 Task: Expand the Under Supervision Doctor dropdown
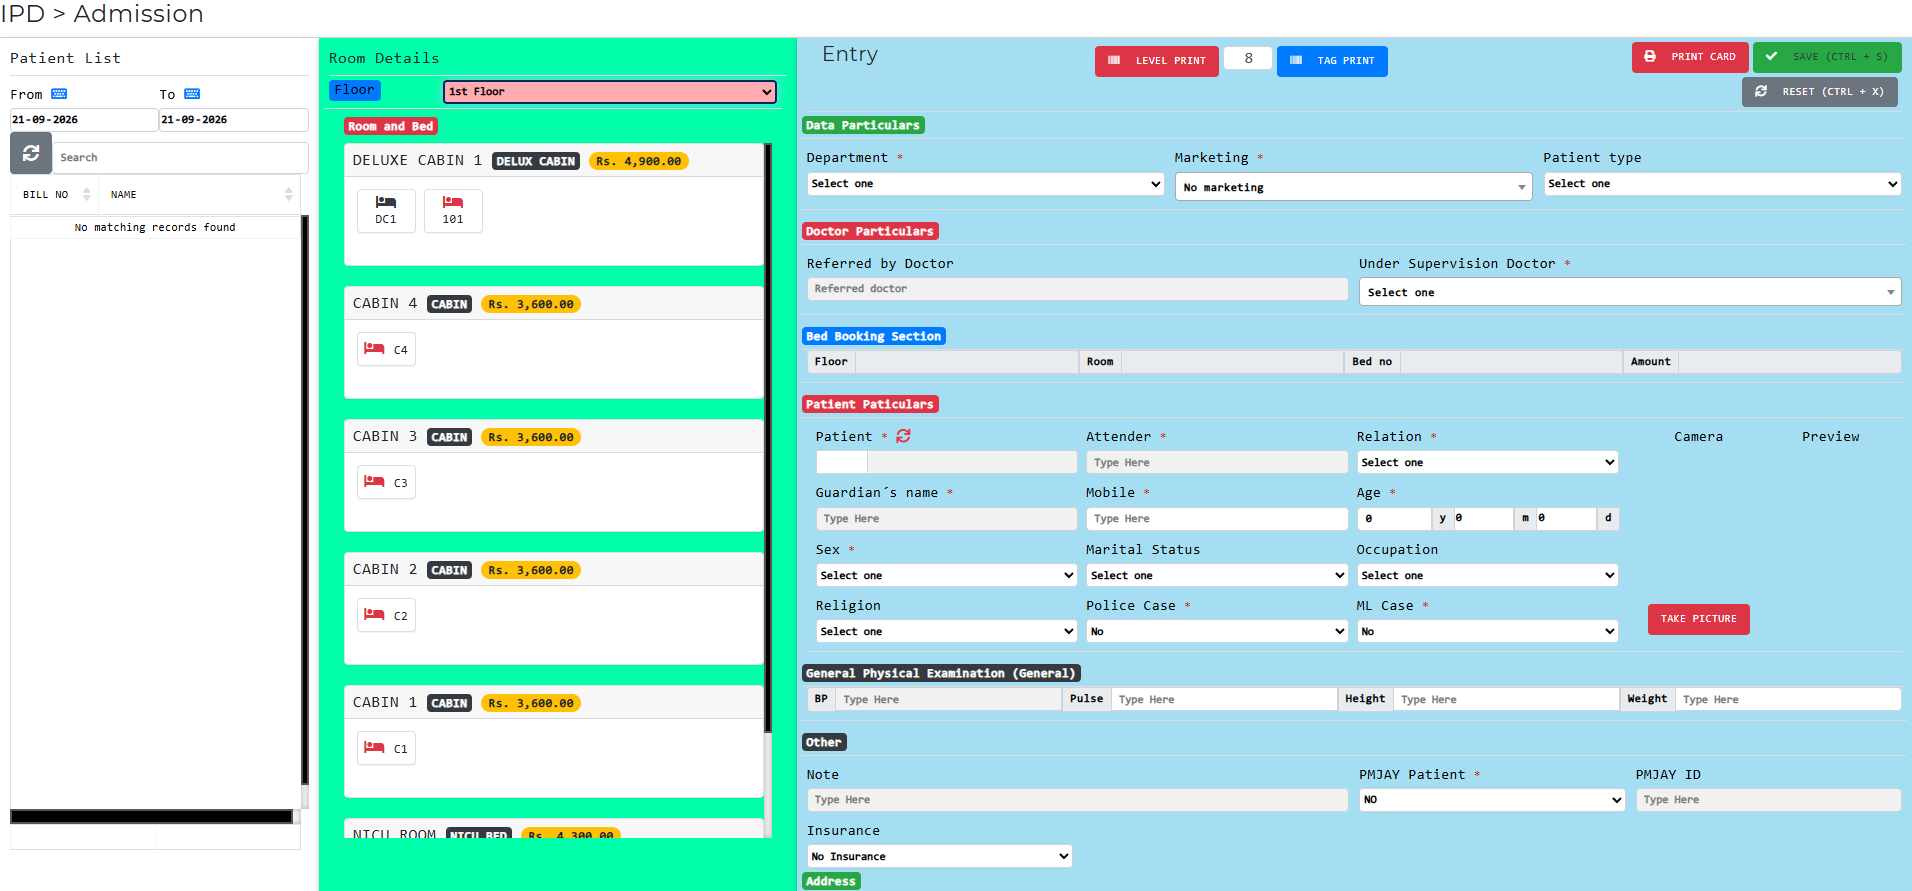click(1630, 292)
